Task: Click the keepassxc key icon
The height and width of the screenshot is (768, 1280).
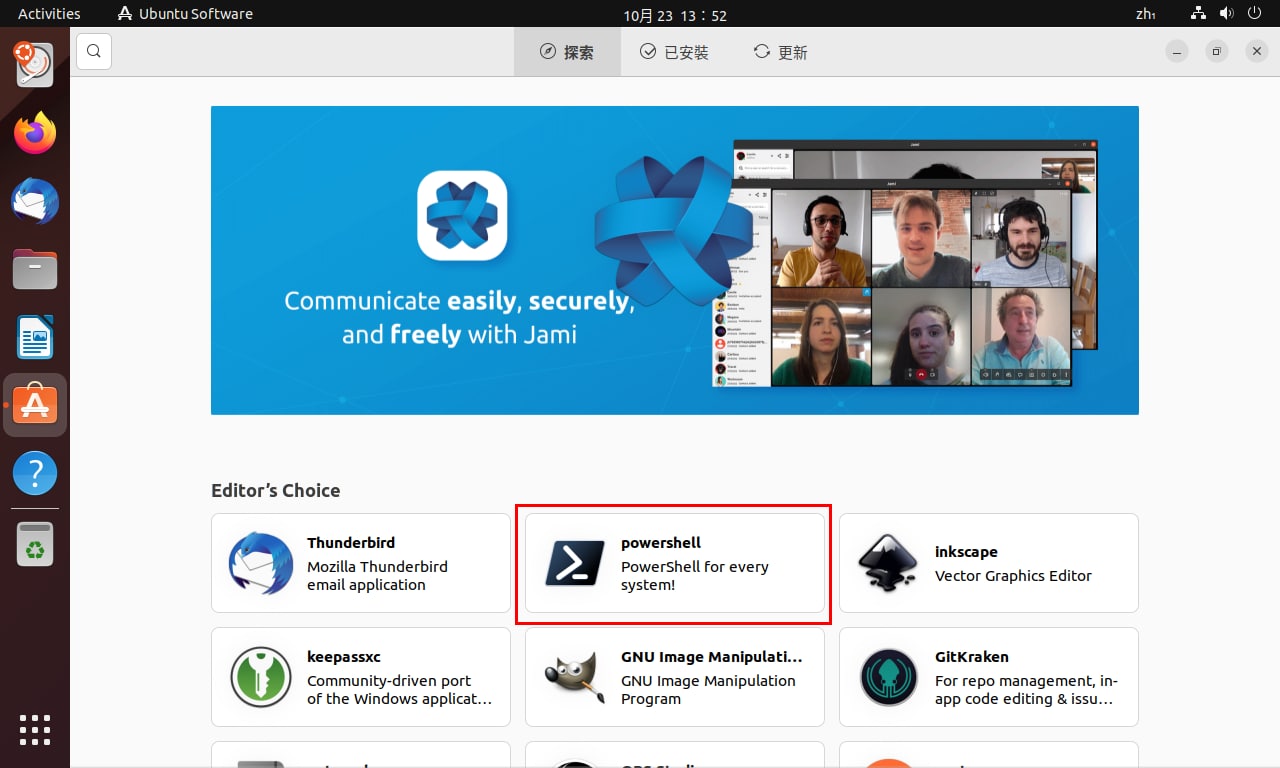Action: pos(261,677)
